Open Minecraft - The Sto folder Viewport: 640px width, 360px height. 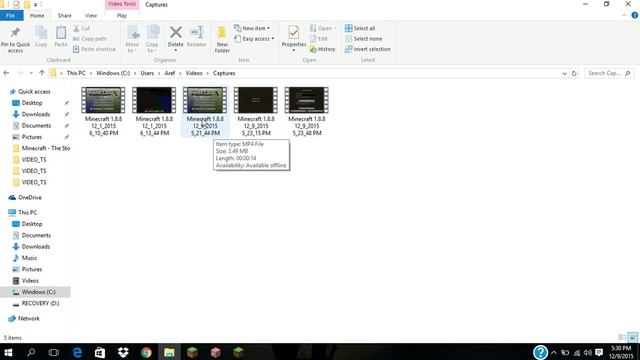tap(45, 148)
